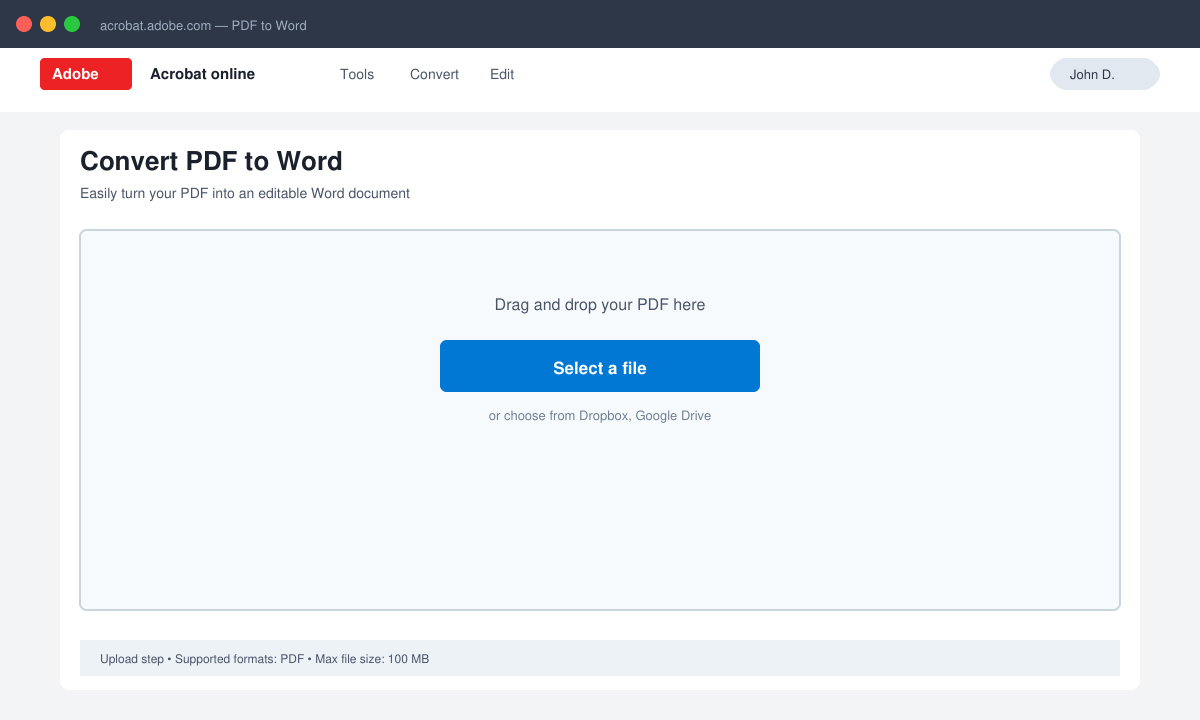Open the Tools menu
This screenshot has height=720, width=1200.
coord(357,74)
